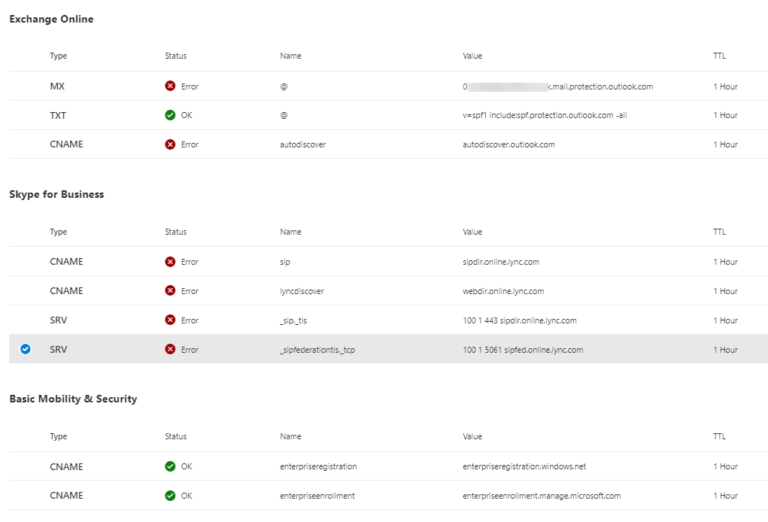768x522 pixels.
Task: Click the webdir.online.lync.com value
Action: (503, 291)
